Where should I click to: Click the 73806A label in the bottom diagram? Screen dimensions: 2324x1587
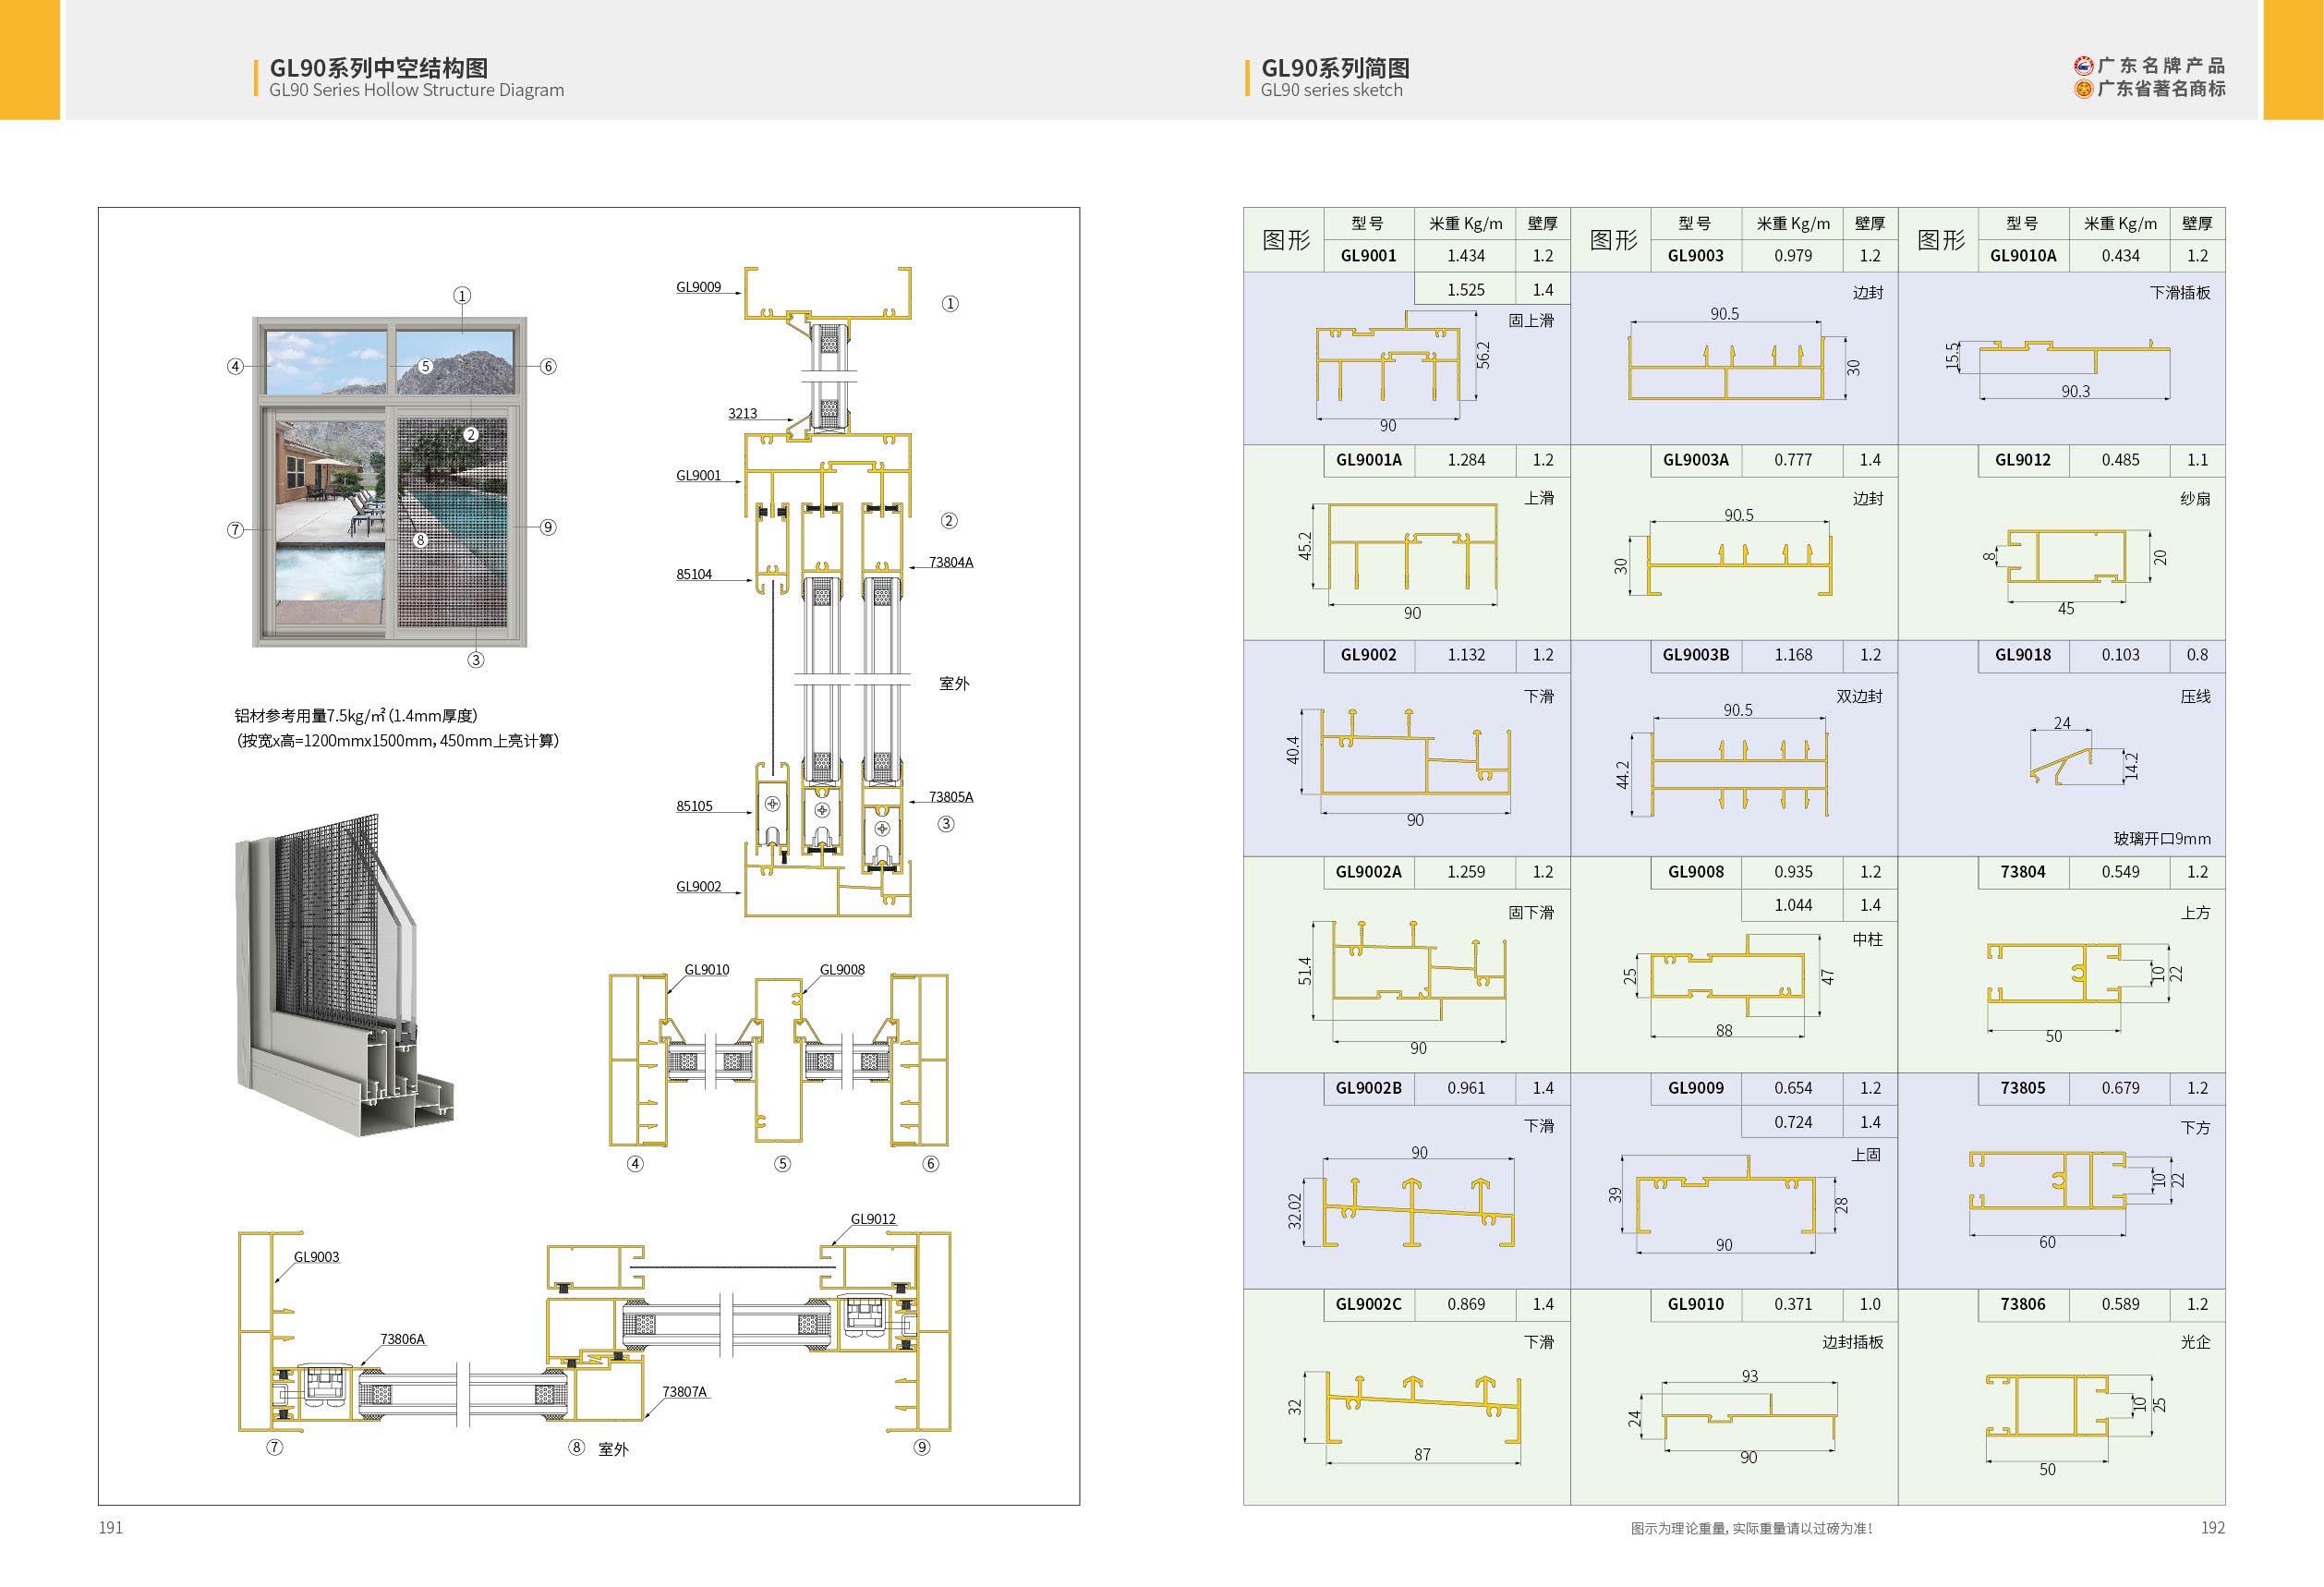pyautogui.click(x=402, y=1339)
